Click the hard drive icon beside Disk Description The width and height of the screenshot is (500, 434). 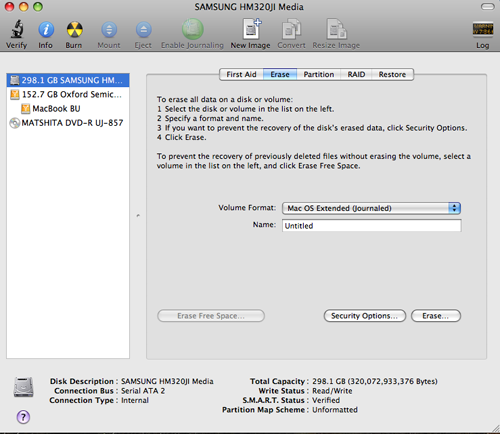tap(23, 387)
